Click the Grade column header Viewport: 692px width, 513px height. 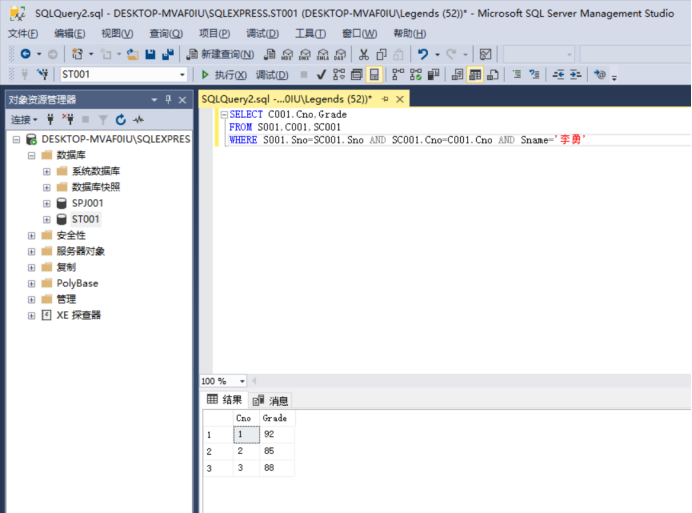click(x=277, y=418)
